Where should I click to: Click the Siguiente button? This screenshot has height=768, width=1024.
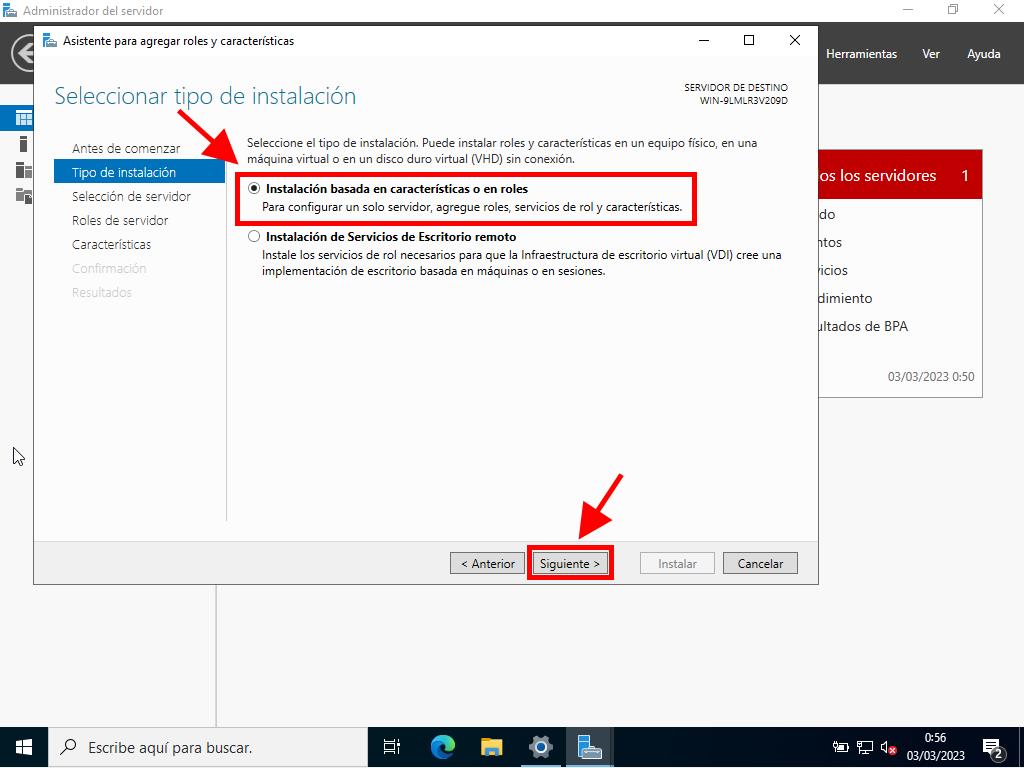pyautogui.click(x=569, y=563)
